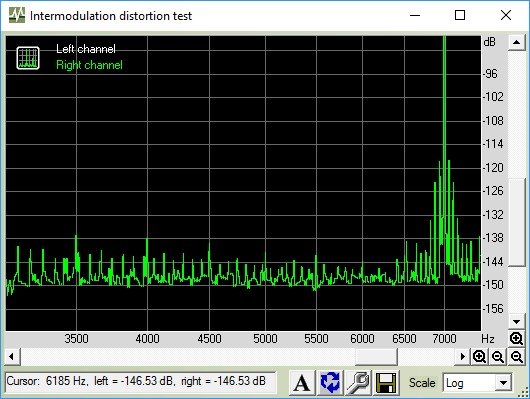The height and width of the screenshot is (399, 530).
Task: Click the Scale combo box showing Log
Action: tap(477, 383)
